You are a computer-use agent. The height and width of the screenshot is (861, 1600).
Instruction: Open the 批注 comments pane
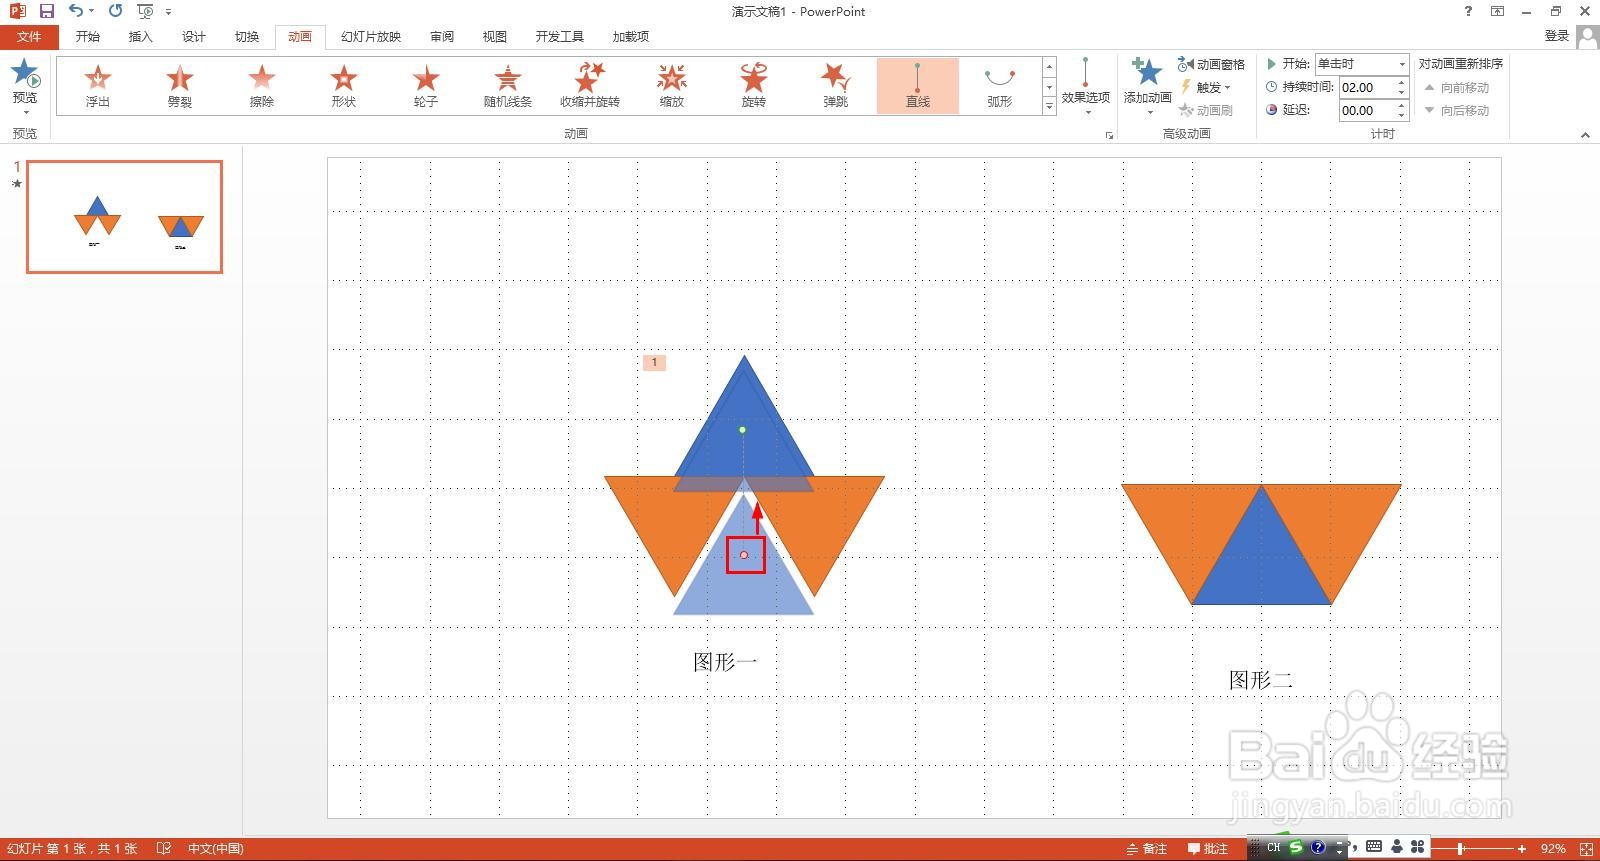click(1208, 849)
